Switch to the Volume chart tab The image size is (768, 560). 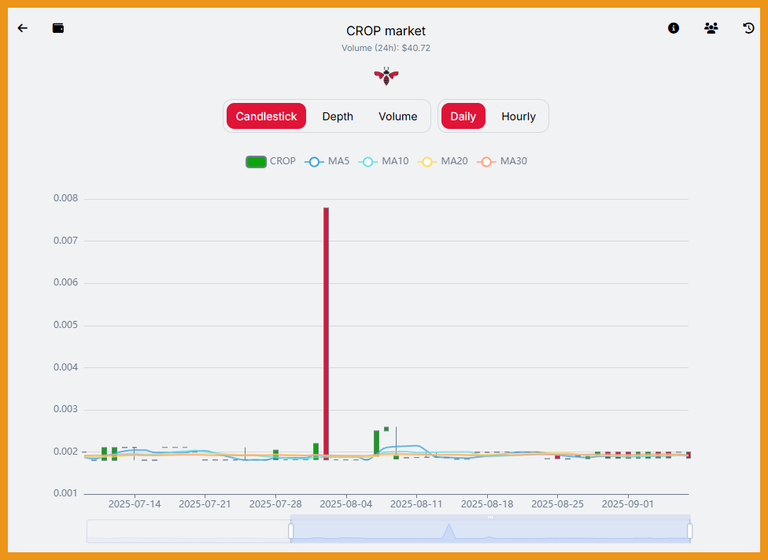tap(398, 116)
